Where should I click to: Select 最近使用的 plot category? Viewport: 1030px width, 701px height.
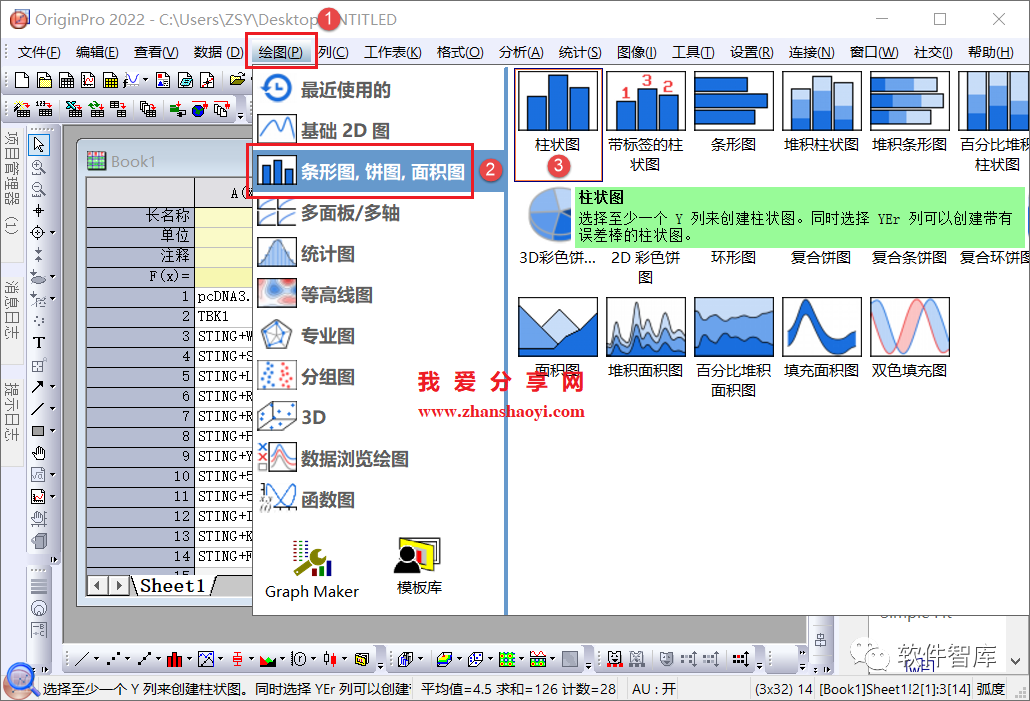point(379,90)
